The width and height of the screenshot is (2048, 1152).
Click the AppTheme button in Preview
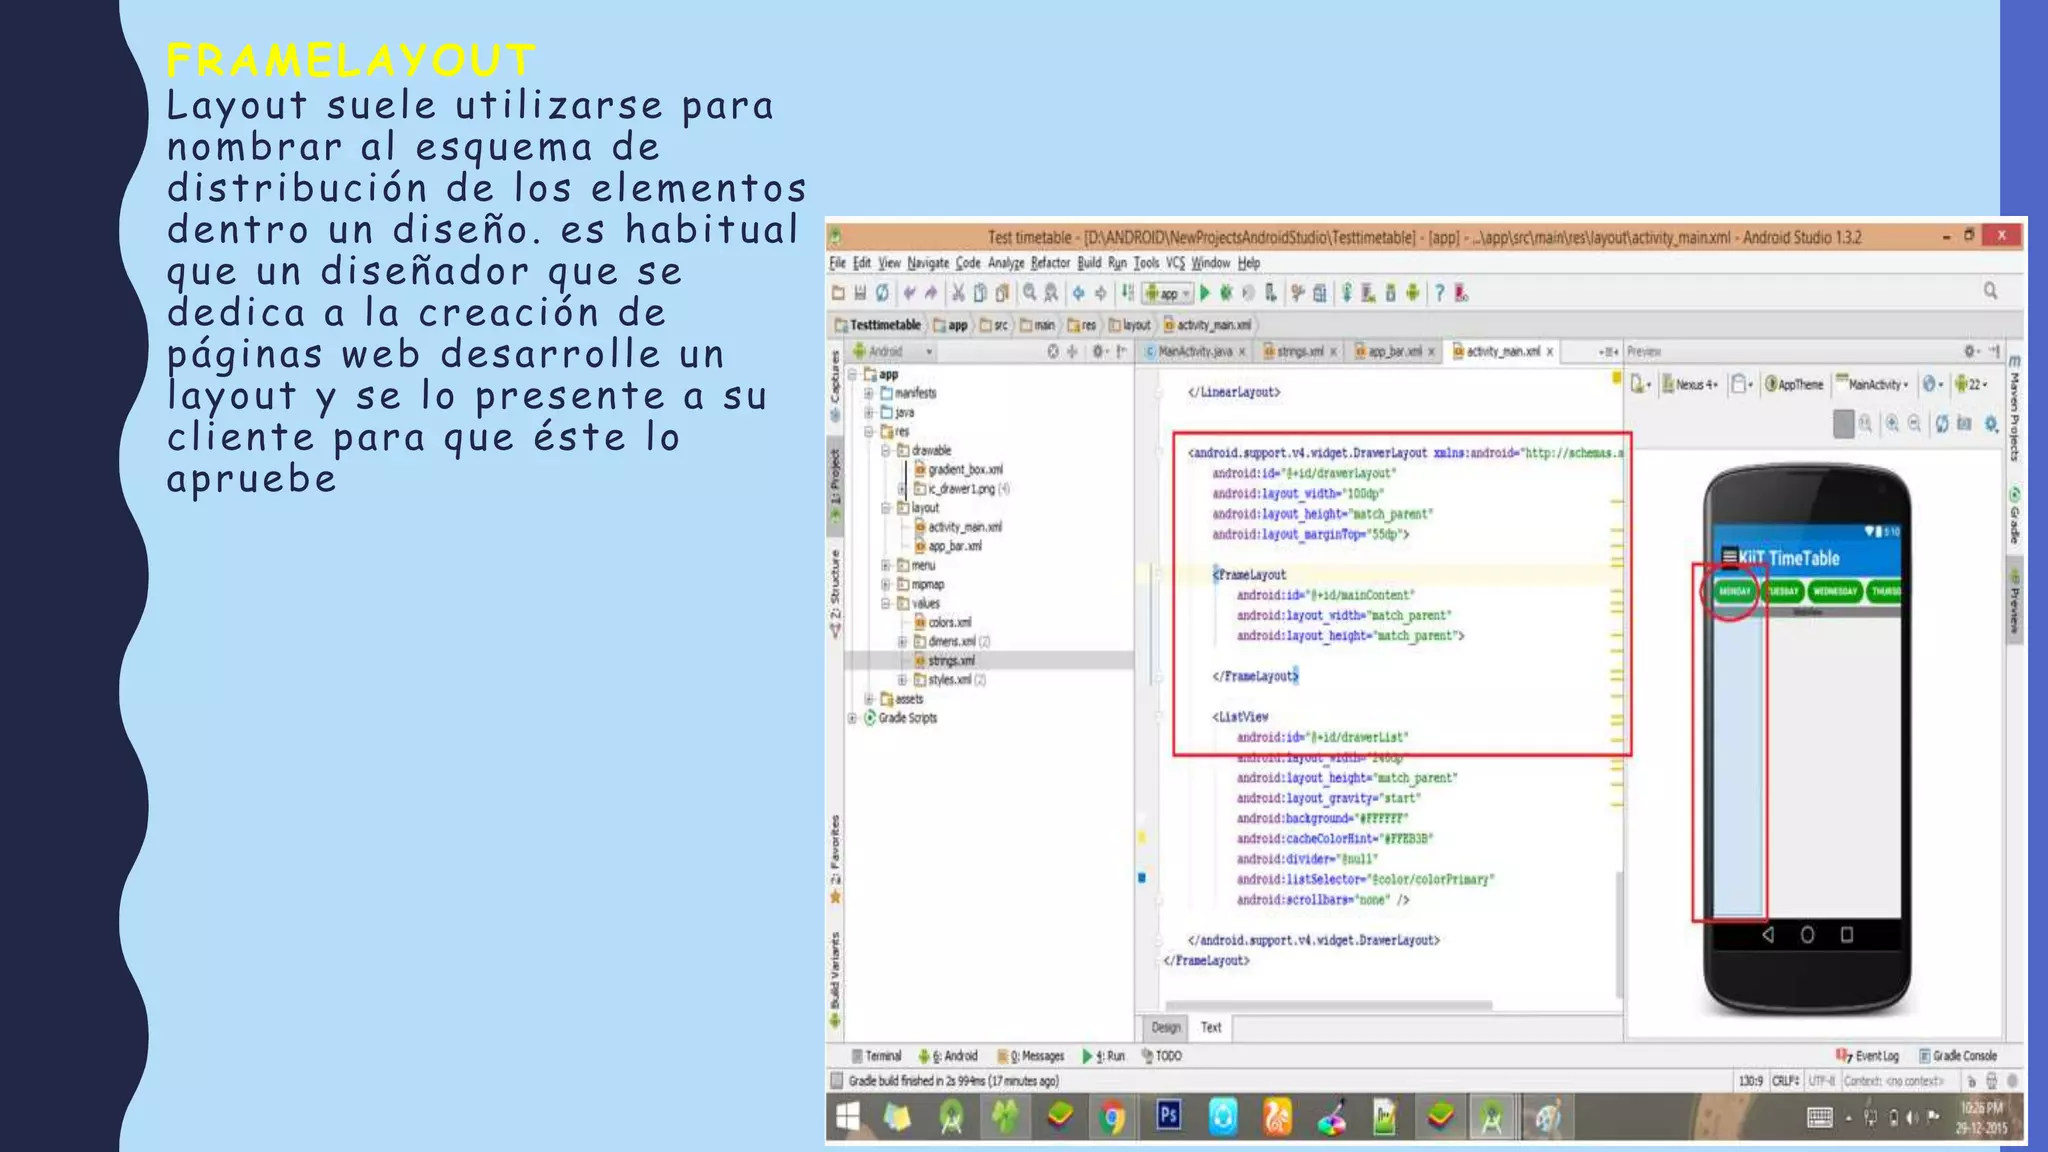click(x=1794, y=384)
